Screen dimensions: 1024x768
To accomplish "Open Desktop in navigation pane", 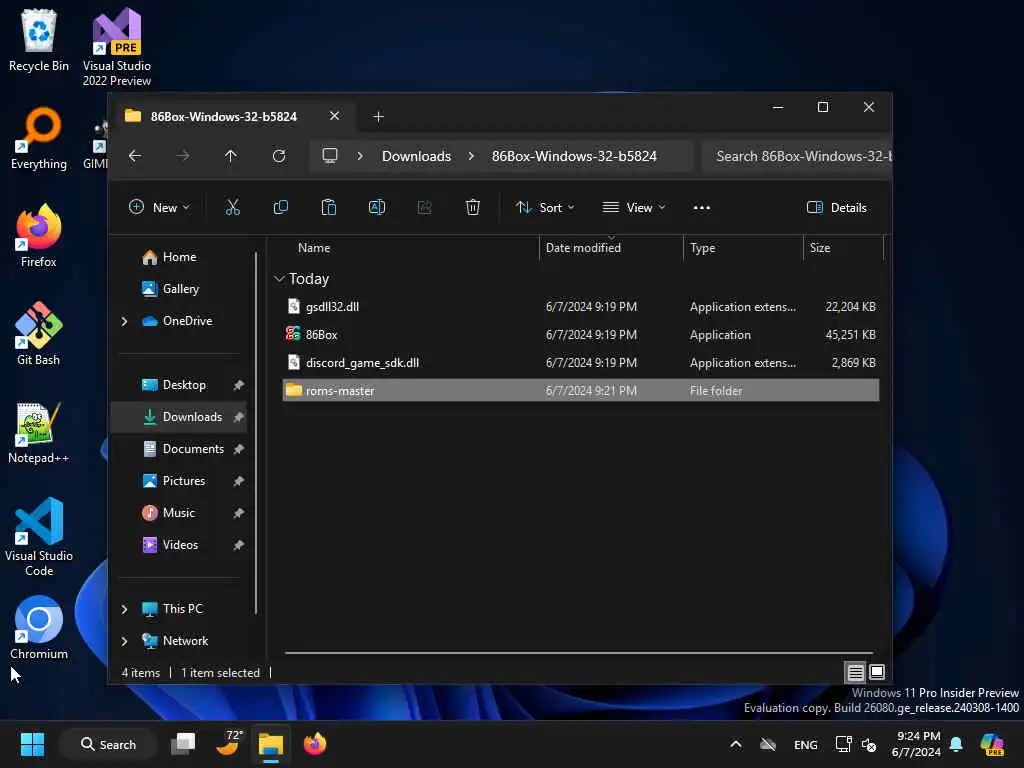I will click(184, 385).
